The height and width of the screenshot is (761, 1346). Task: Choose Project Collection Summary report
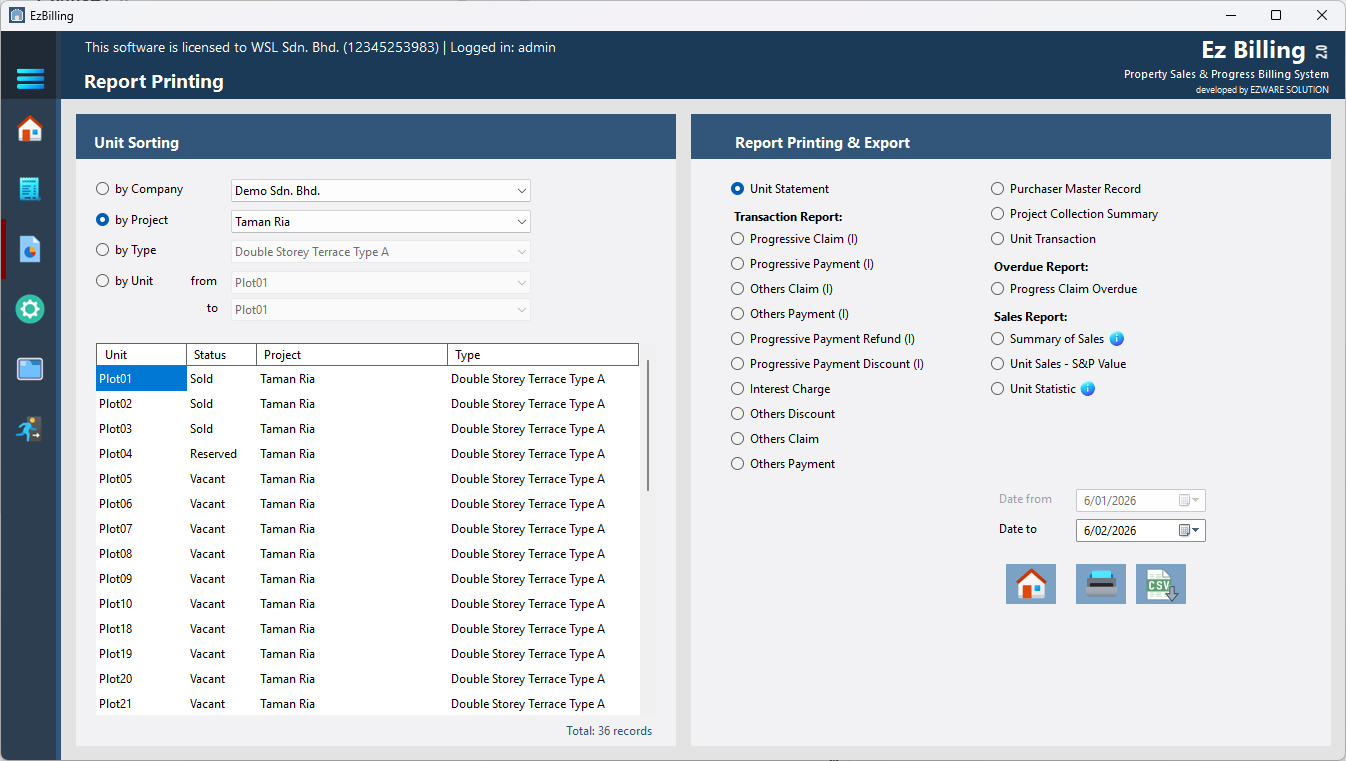[x=1075, y=214]
